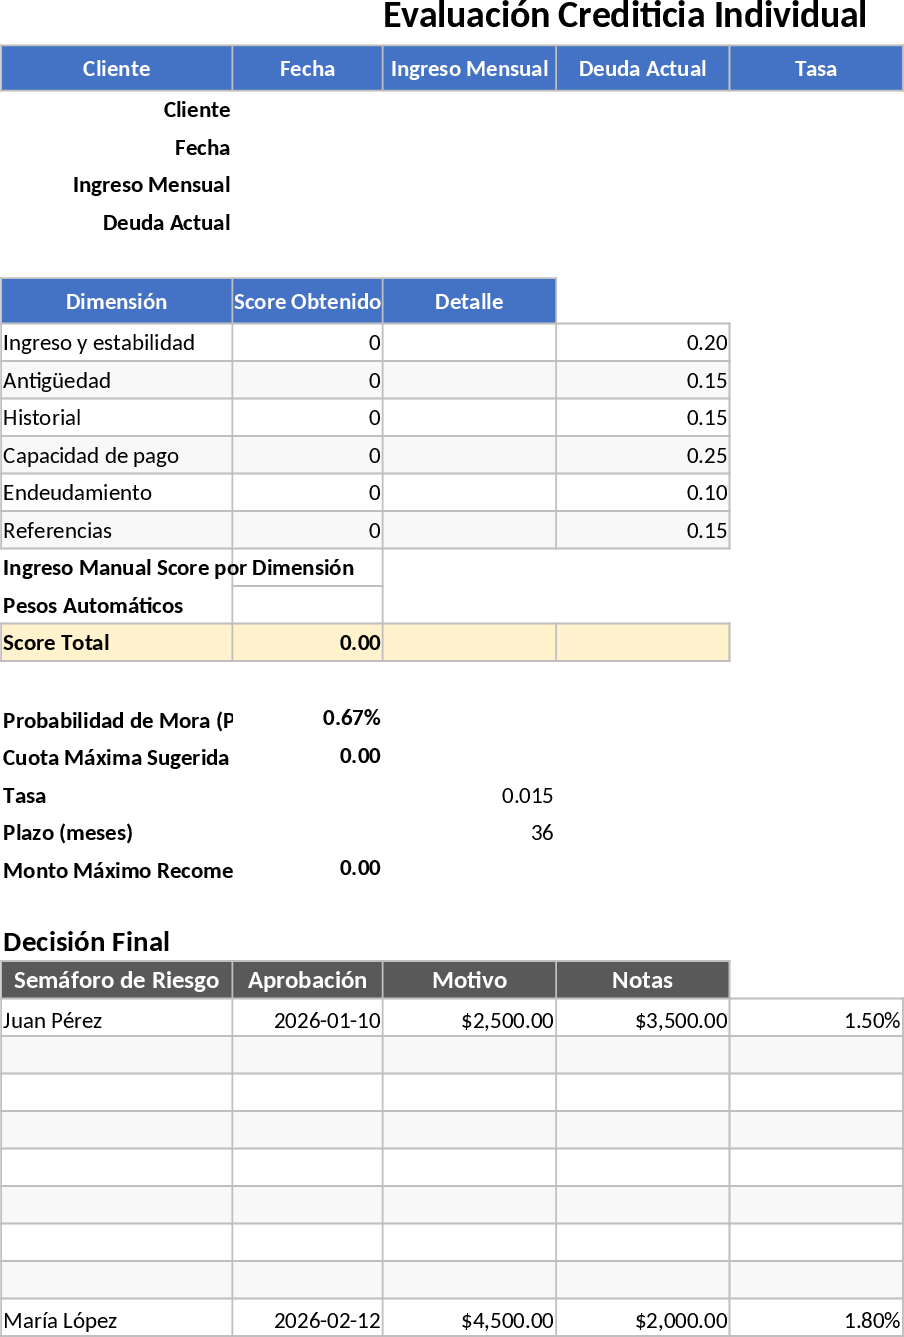Click the María López client cell
Viewport: 904px width, 1337px height.
116,1318
